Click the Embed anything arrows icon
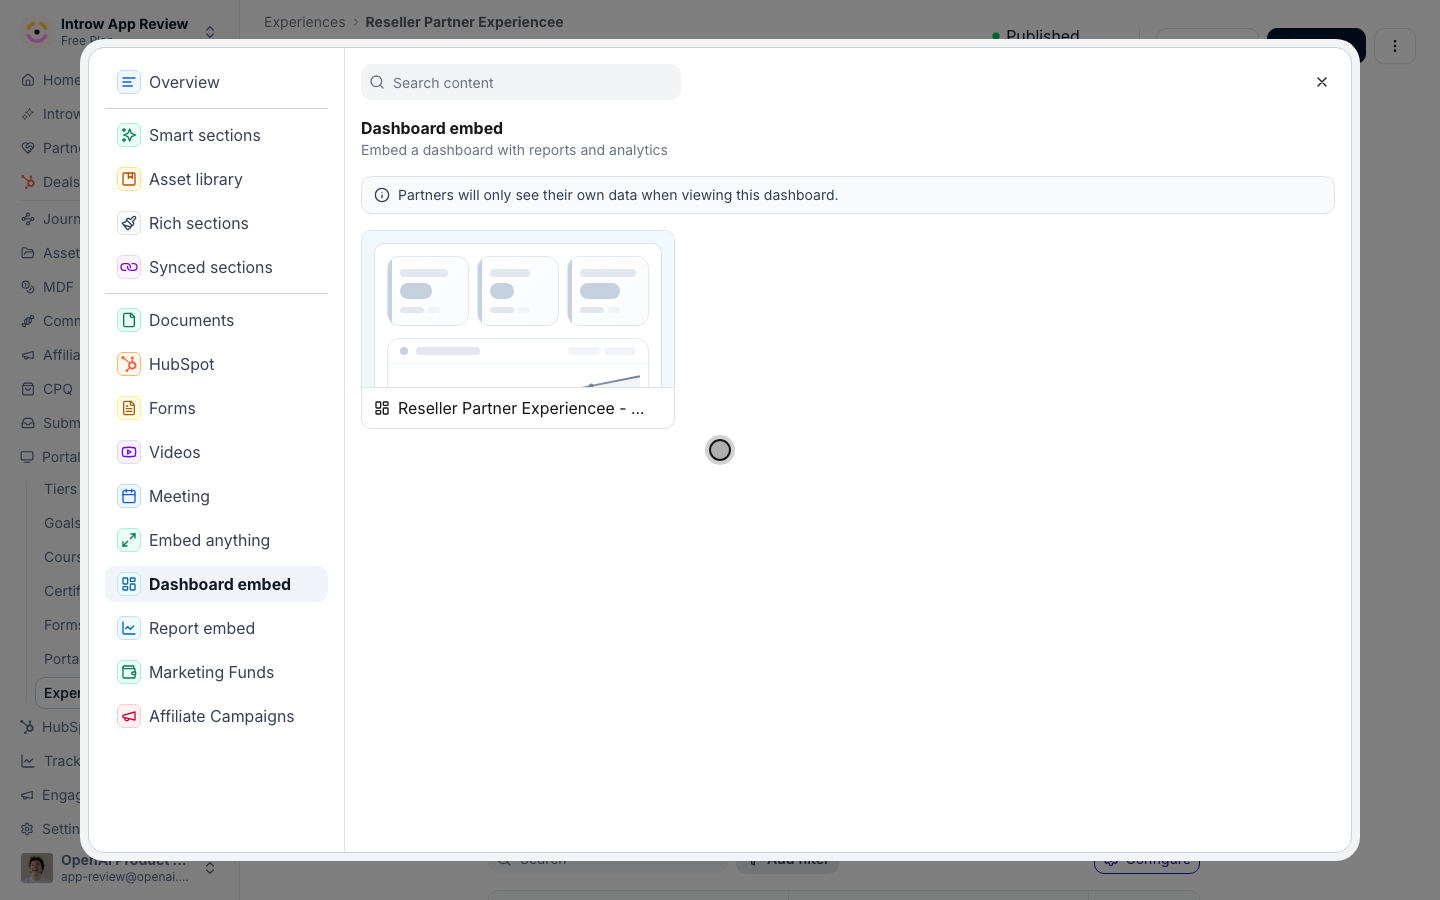This screenshot has width=1440, height=900. 129,540
